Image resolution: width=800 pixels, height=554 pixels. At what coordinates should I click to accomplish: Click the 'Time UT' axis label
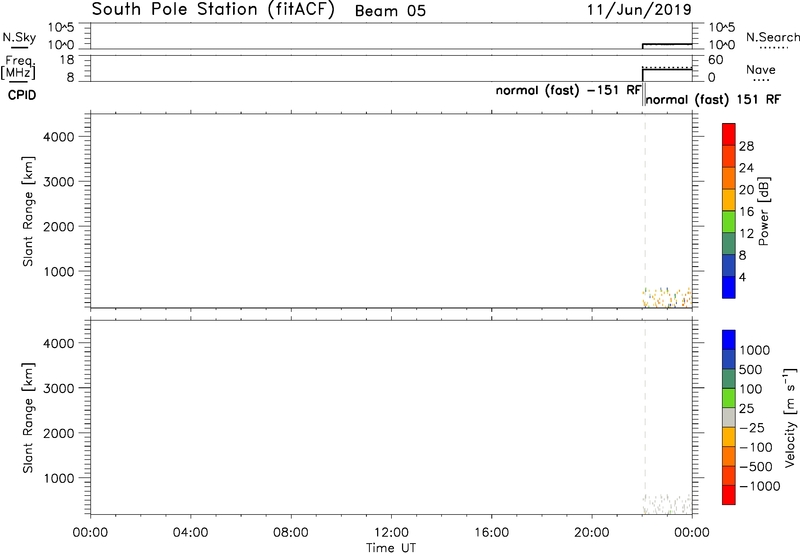pyautogui.click(x=391, y=548)
